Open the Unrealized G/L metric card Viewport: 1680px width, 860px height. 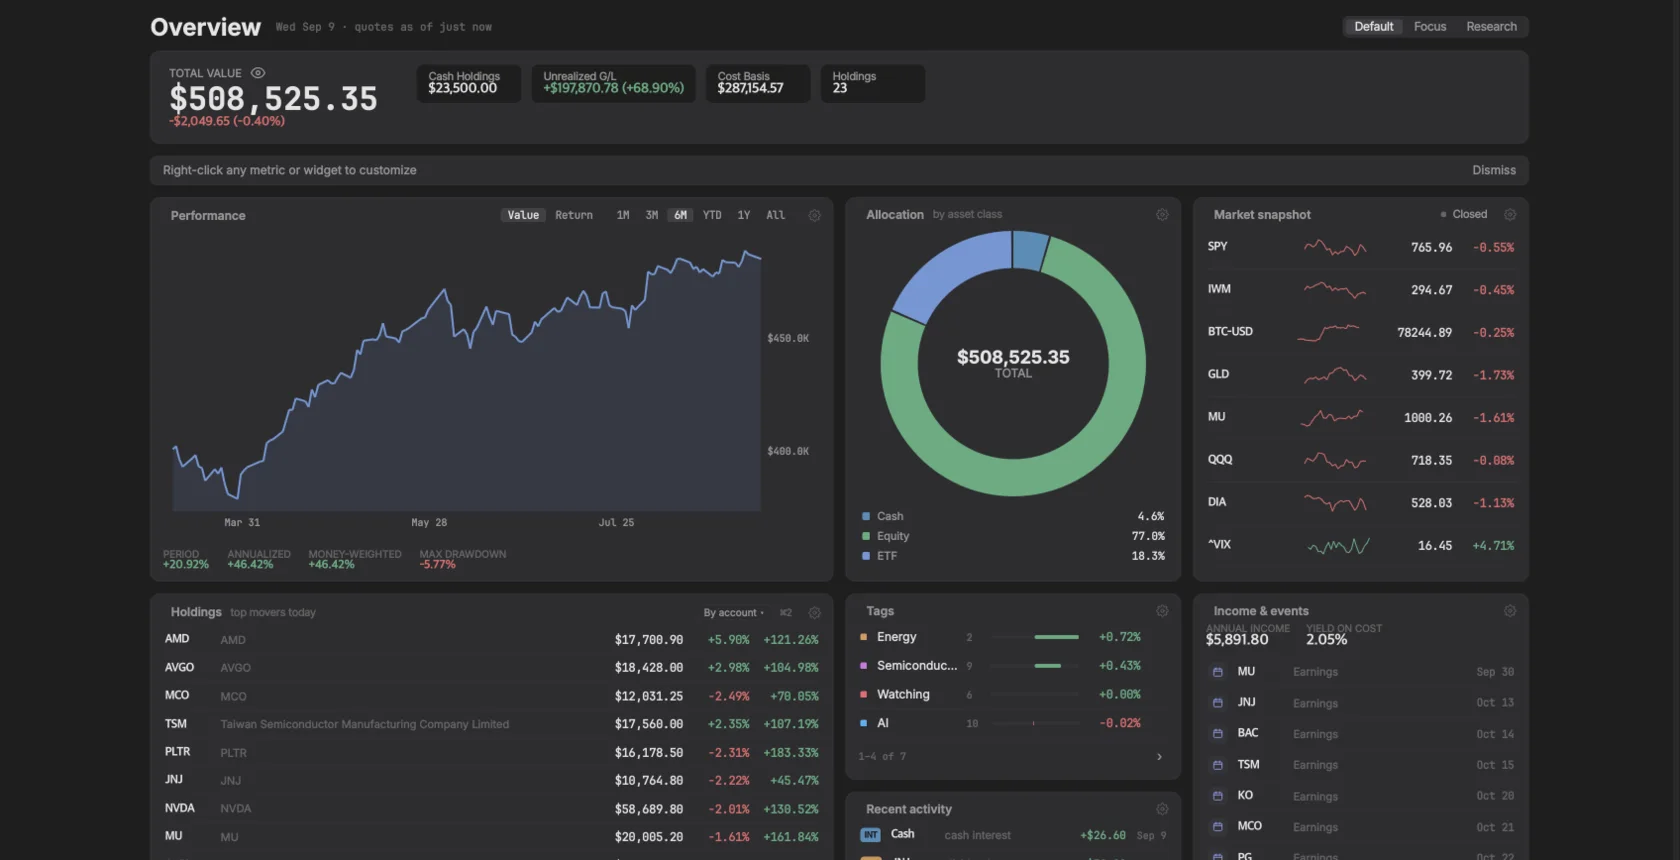613,83
